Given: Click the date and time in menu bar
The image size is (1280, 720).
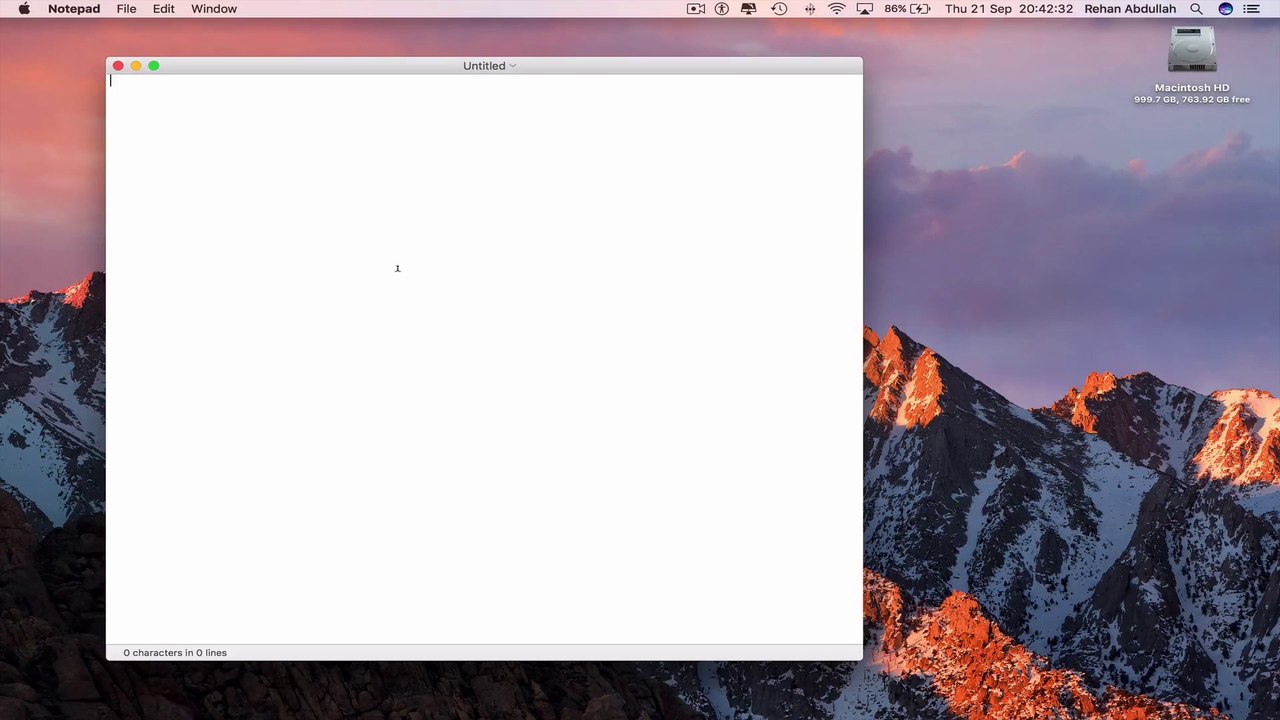Looking at the screenshot, I should click(x=1009, y=9).
